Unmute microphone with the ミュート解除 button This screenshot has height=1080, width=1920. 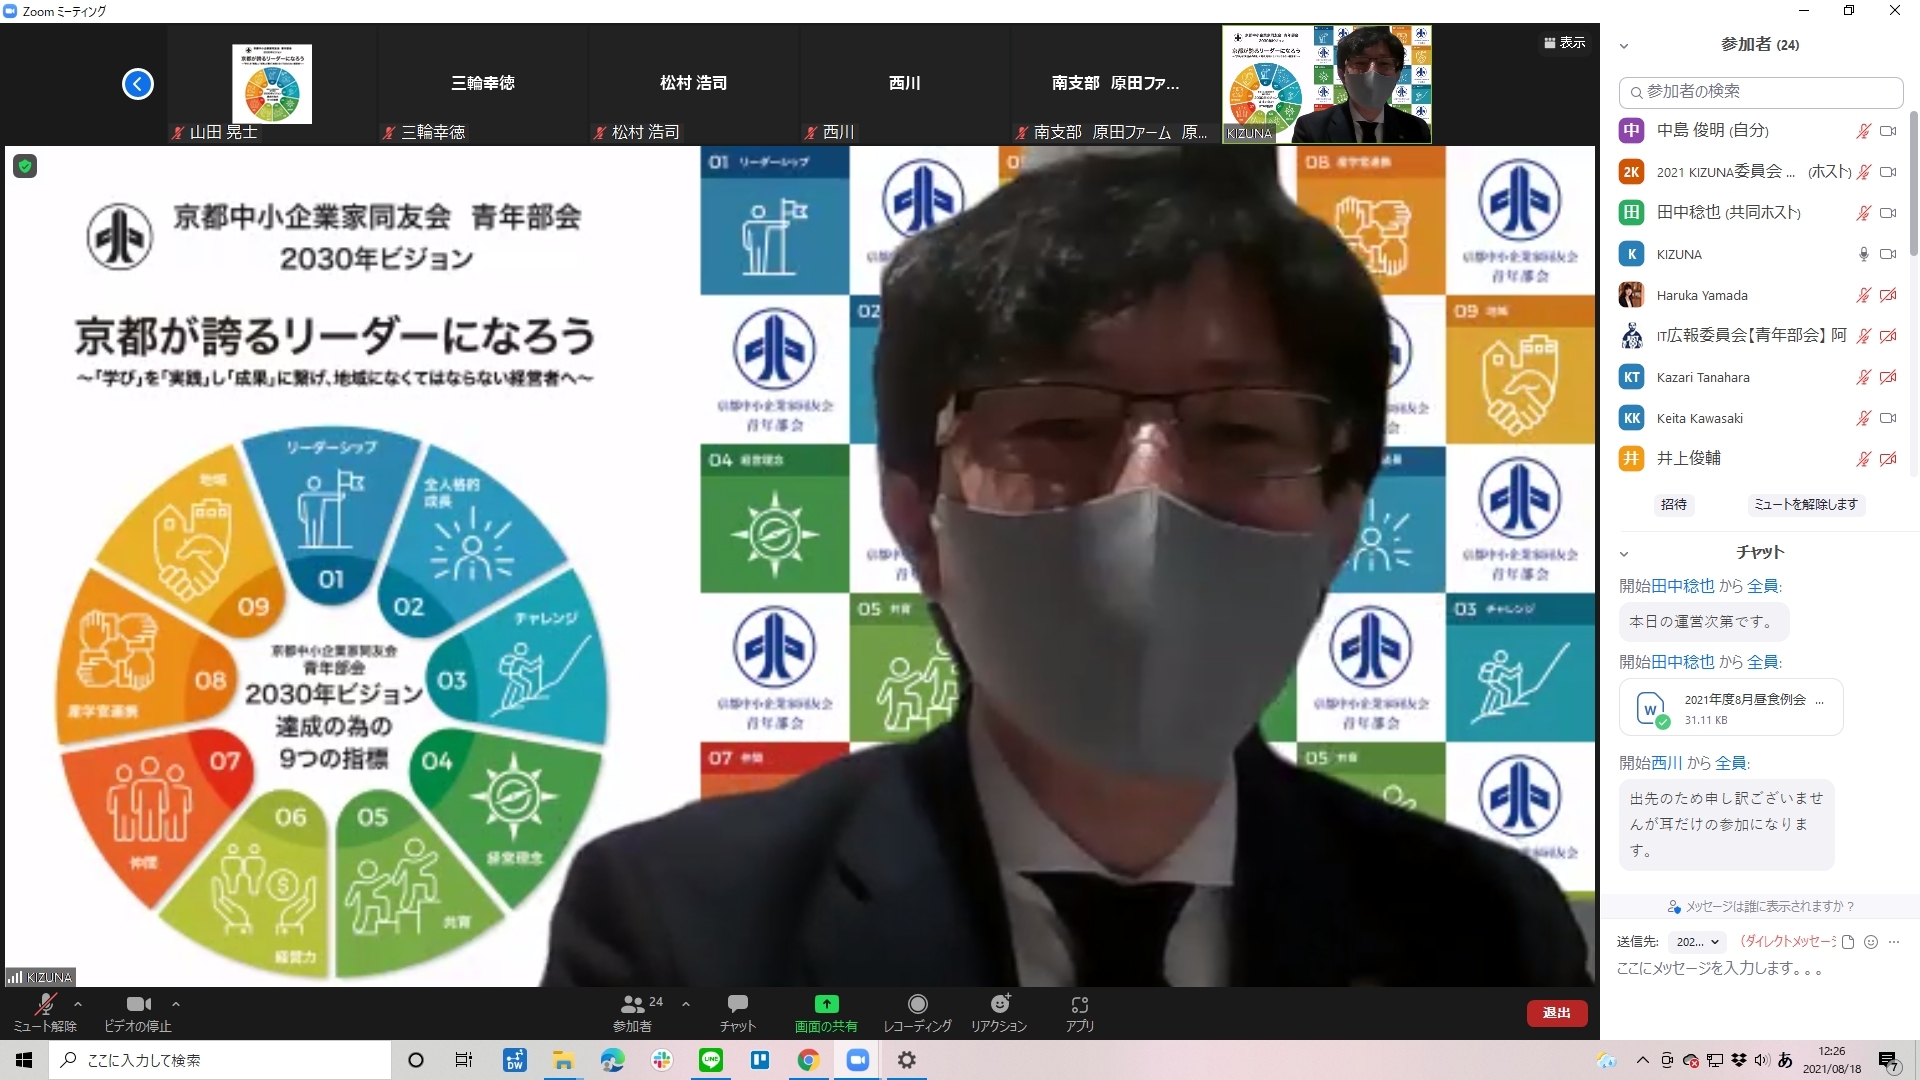pos(45,1012)
